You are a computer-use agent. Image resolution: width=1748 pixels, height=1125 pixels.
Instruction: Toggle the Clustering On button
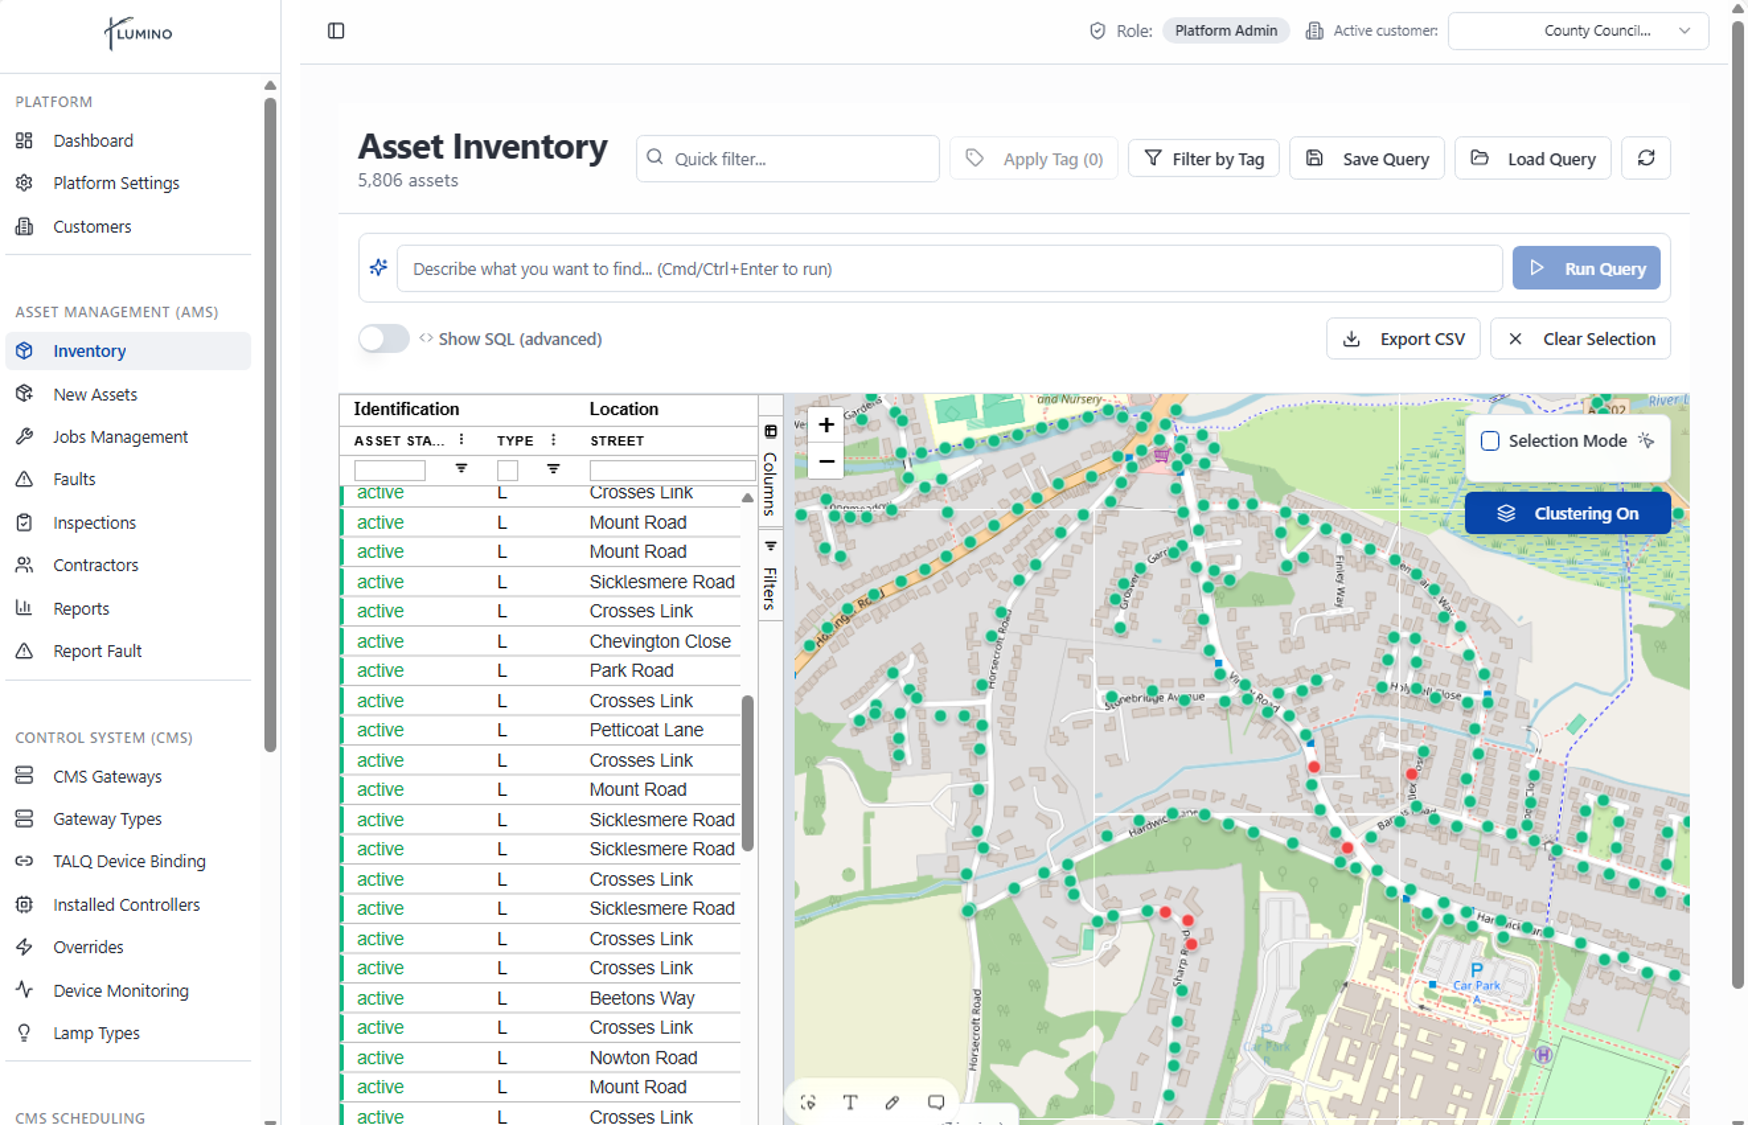pos(1567,513)
